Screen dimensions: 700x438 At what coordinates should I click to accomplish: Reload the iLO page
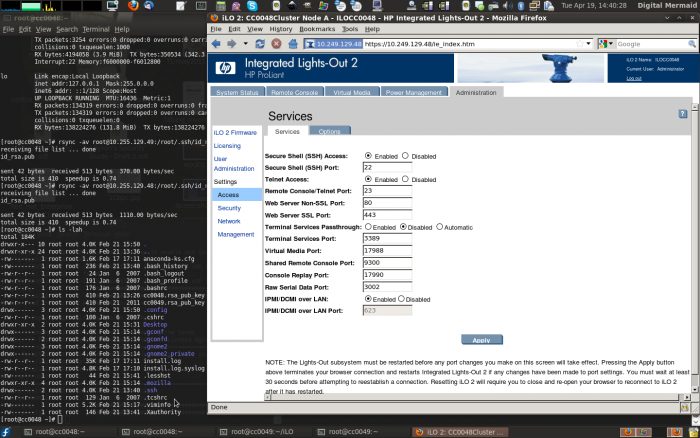pyautogui.click(x=260, y=44)
